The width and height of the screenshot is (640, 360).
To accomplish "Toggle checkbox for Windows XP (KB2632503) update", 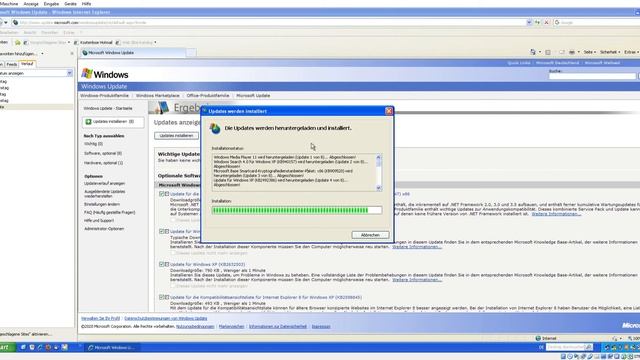I will pos(162,264).
